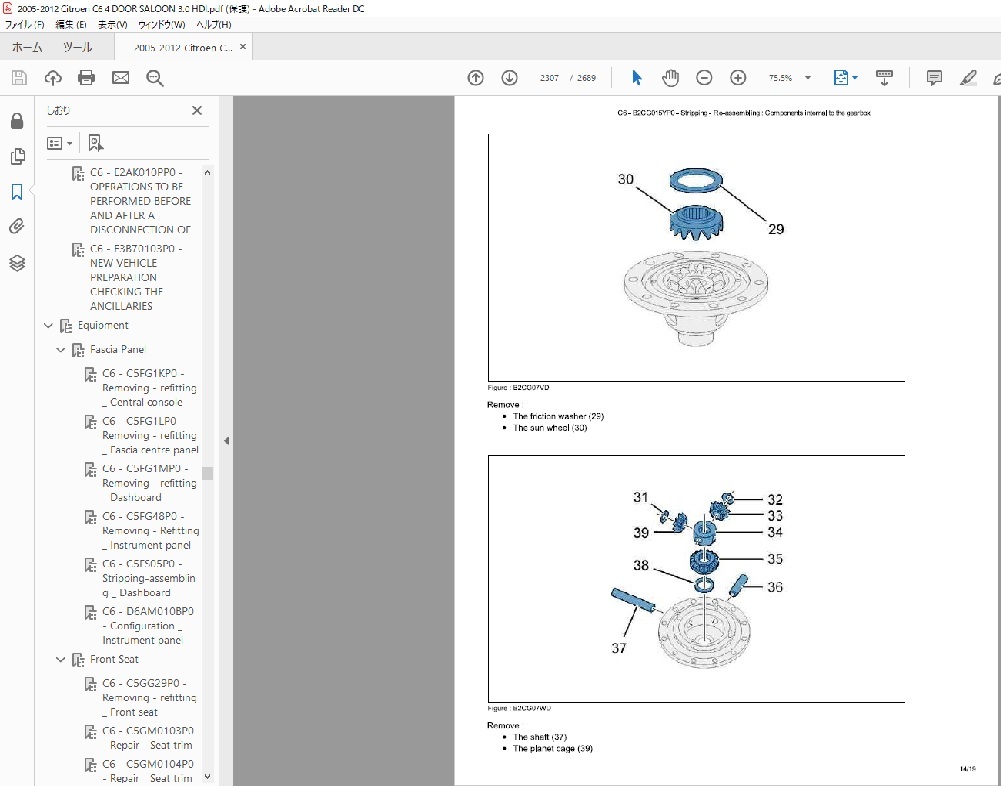Open the Window menu
Screen dimensions: 1001x786
[x=162, y=24]
